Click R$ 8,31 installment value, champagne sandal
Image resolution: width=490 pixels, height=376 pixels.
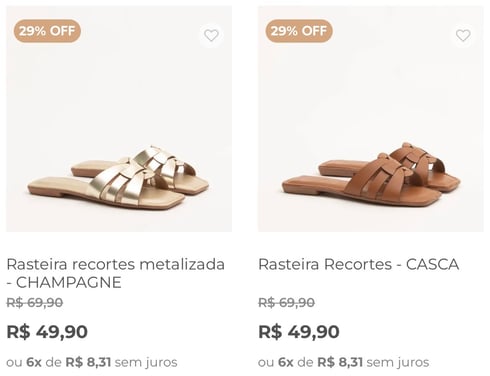(88, 362)
